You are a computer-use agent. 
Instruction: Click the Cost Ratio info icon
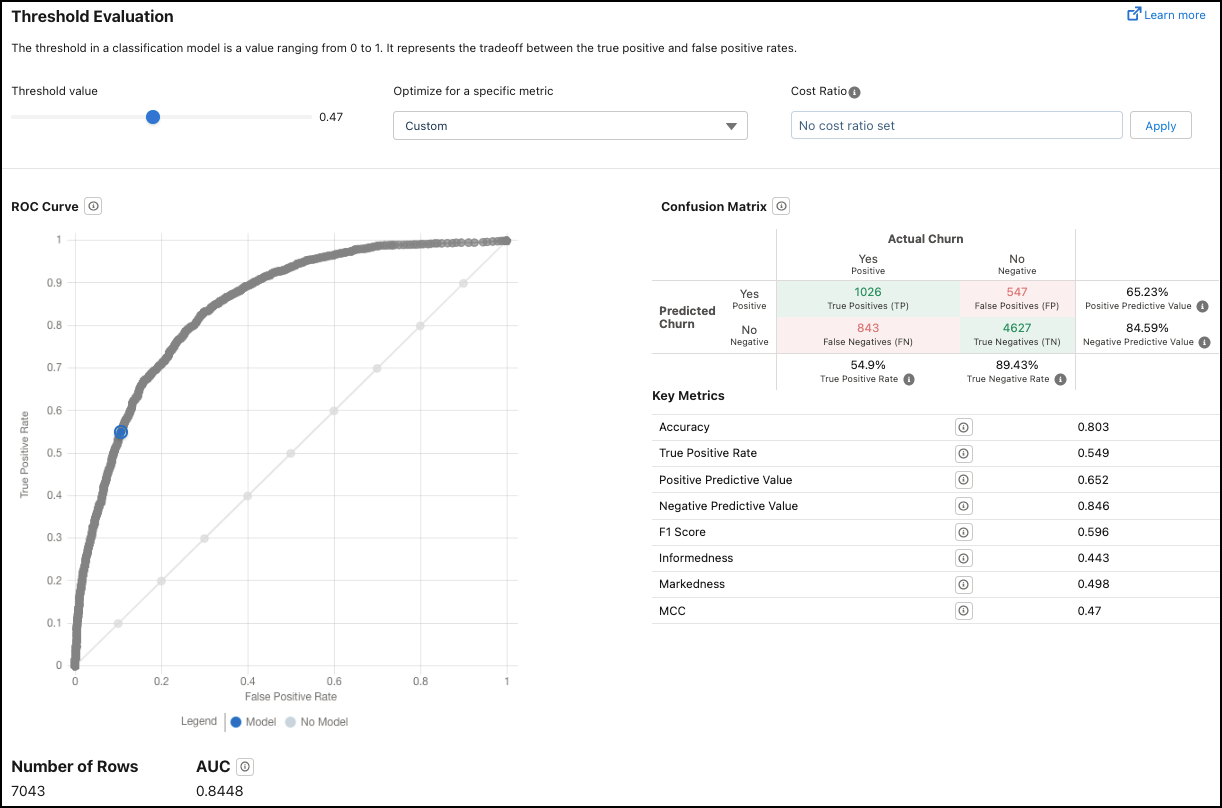point(854,92)
